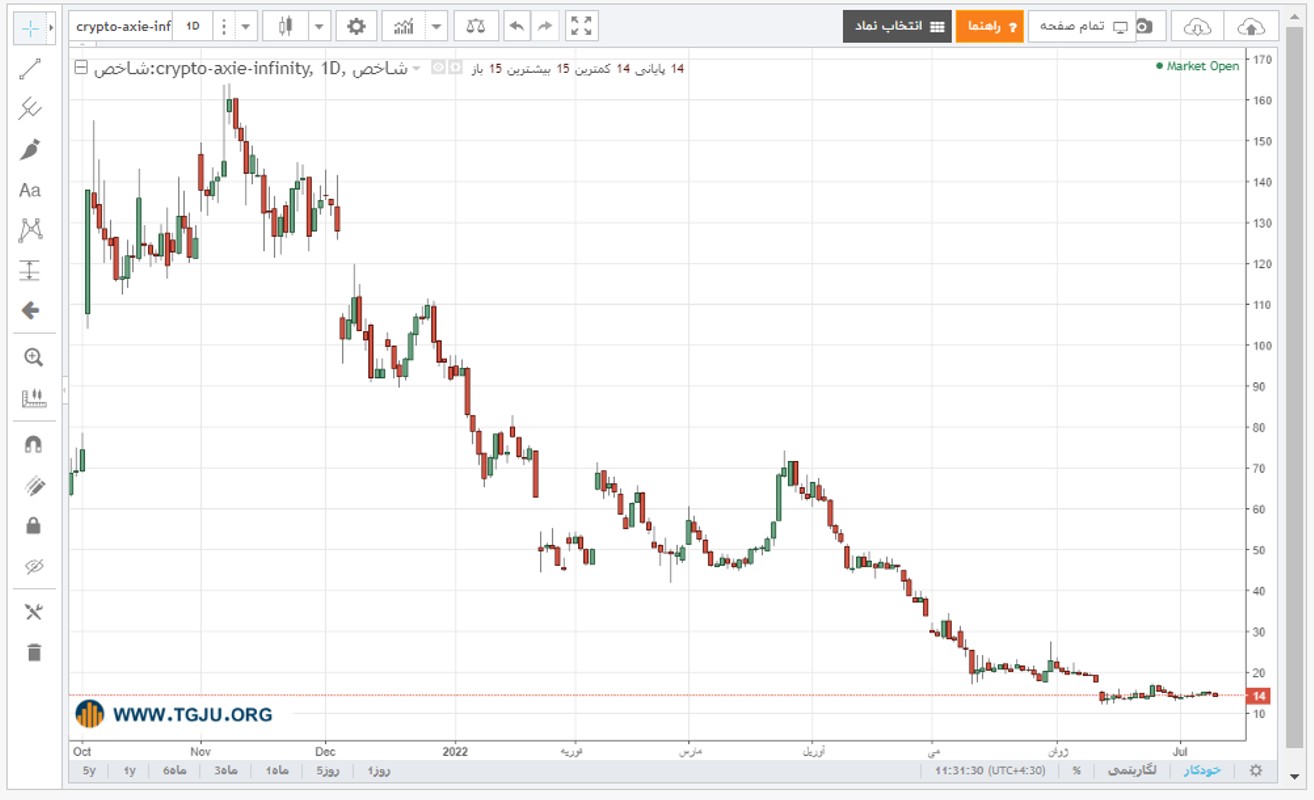
Task: Select the crosshair cursor tool
Action: coord(30,28)
